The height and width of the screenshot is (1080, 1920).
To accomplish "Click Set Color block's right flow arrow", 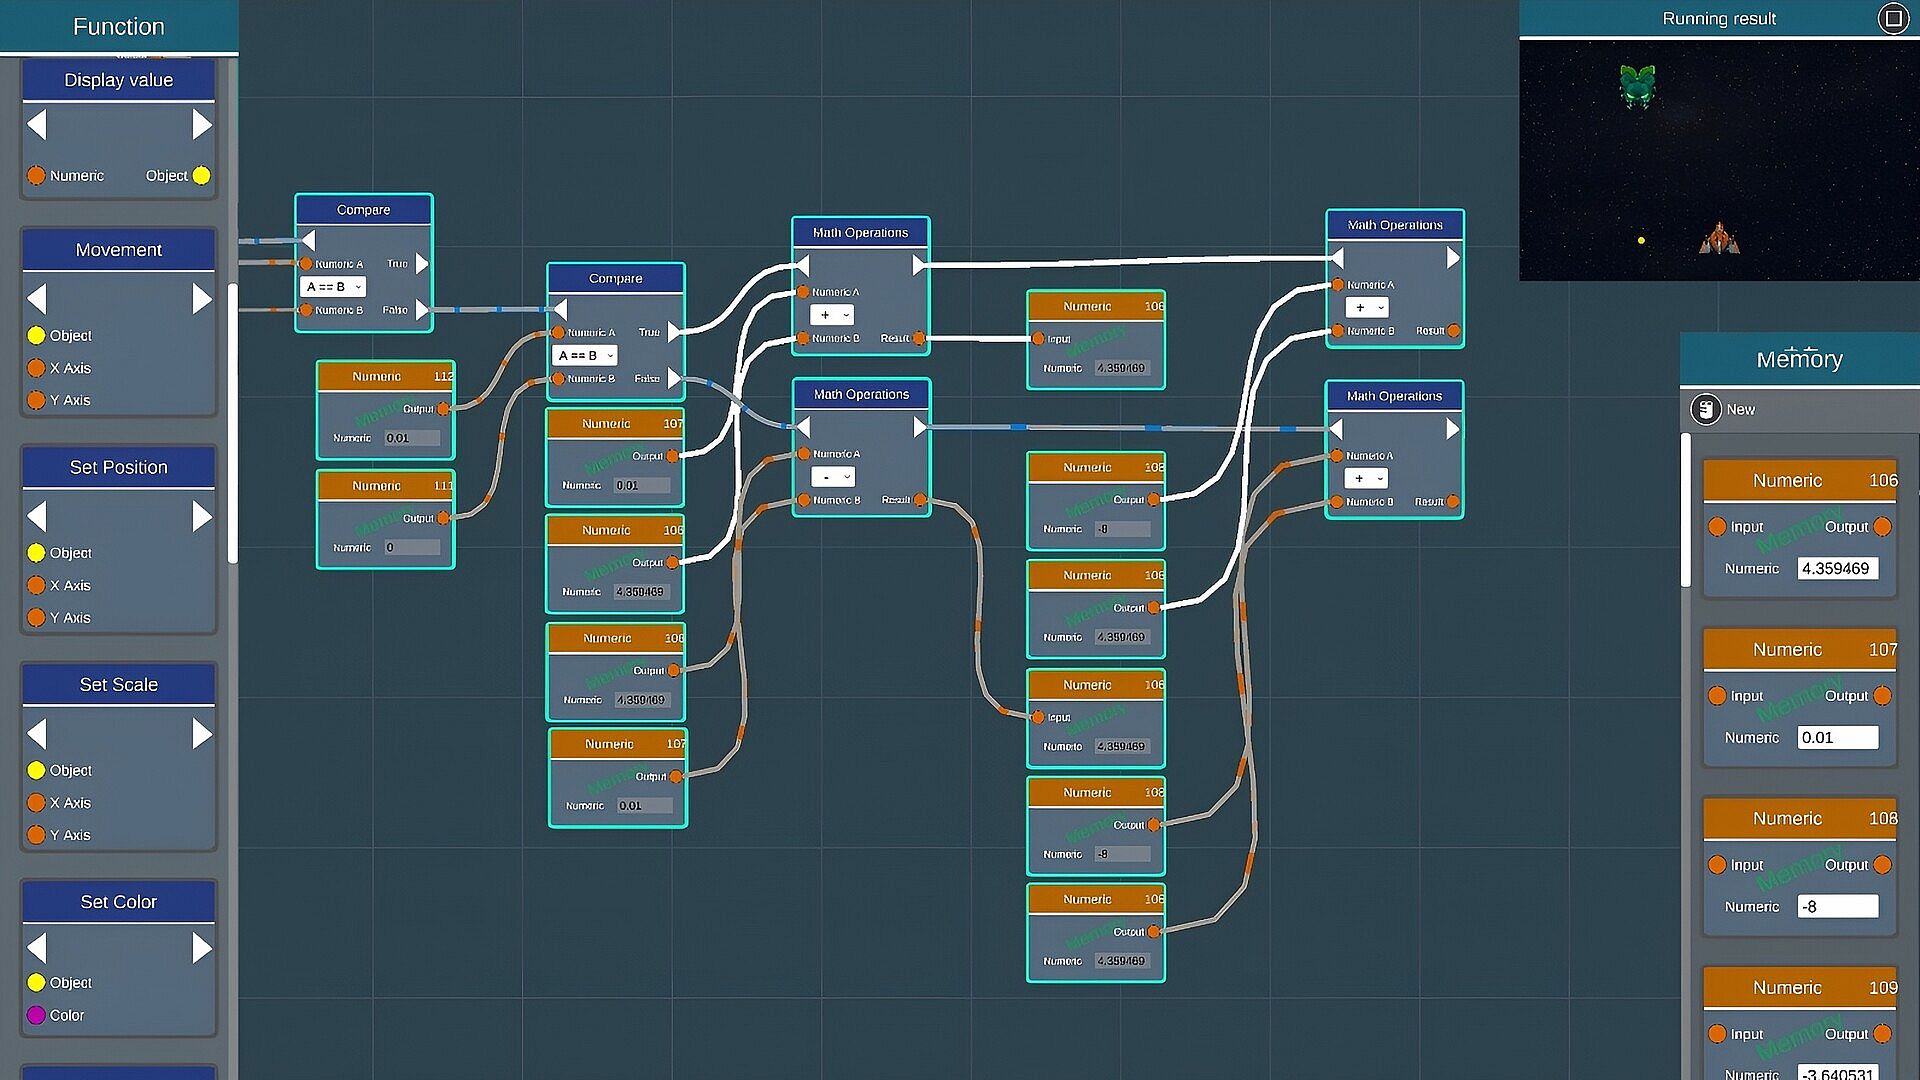I will [x=202, y=948].
